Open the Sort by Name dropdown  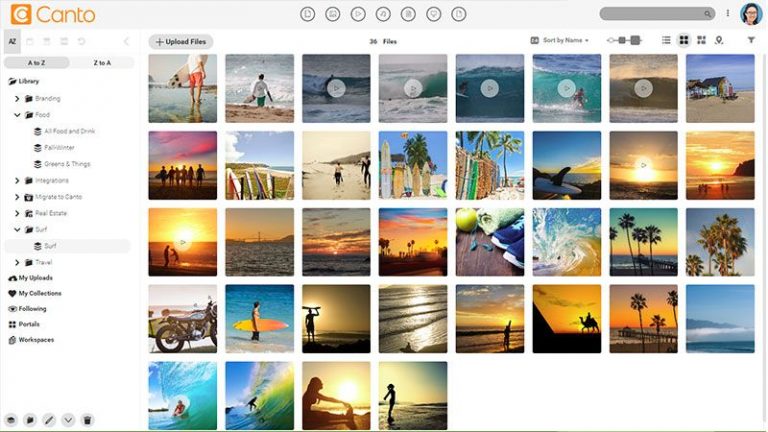pyautogui.click(x=560, y=40)
